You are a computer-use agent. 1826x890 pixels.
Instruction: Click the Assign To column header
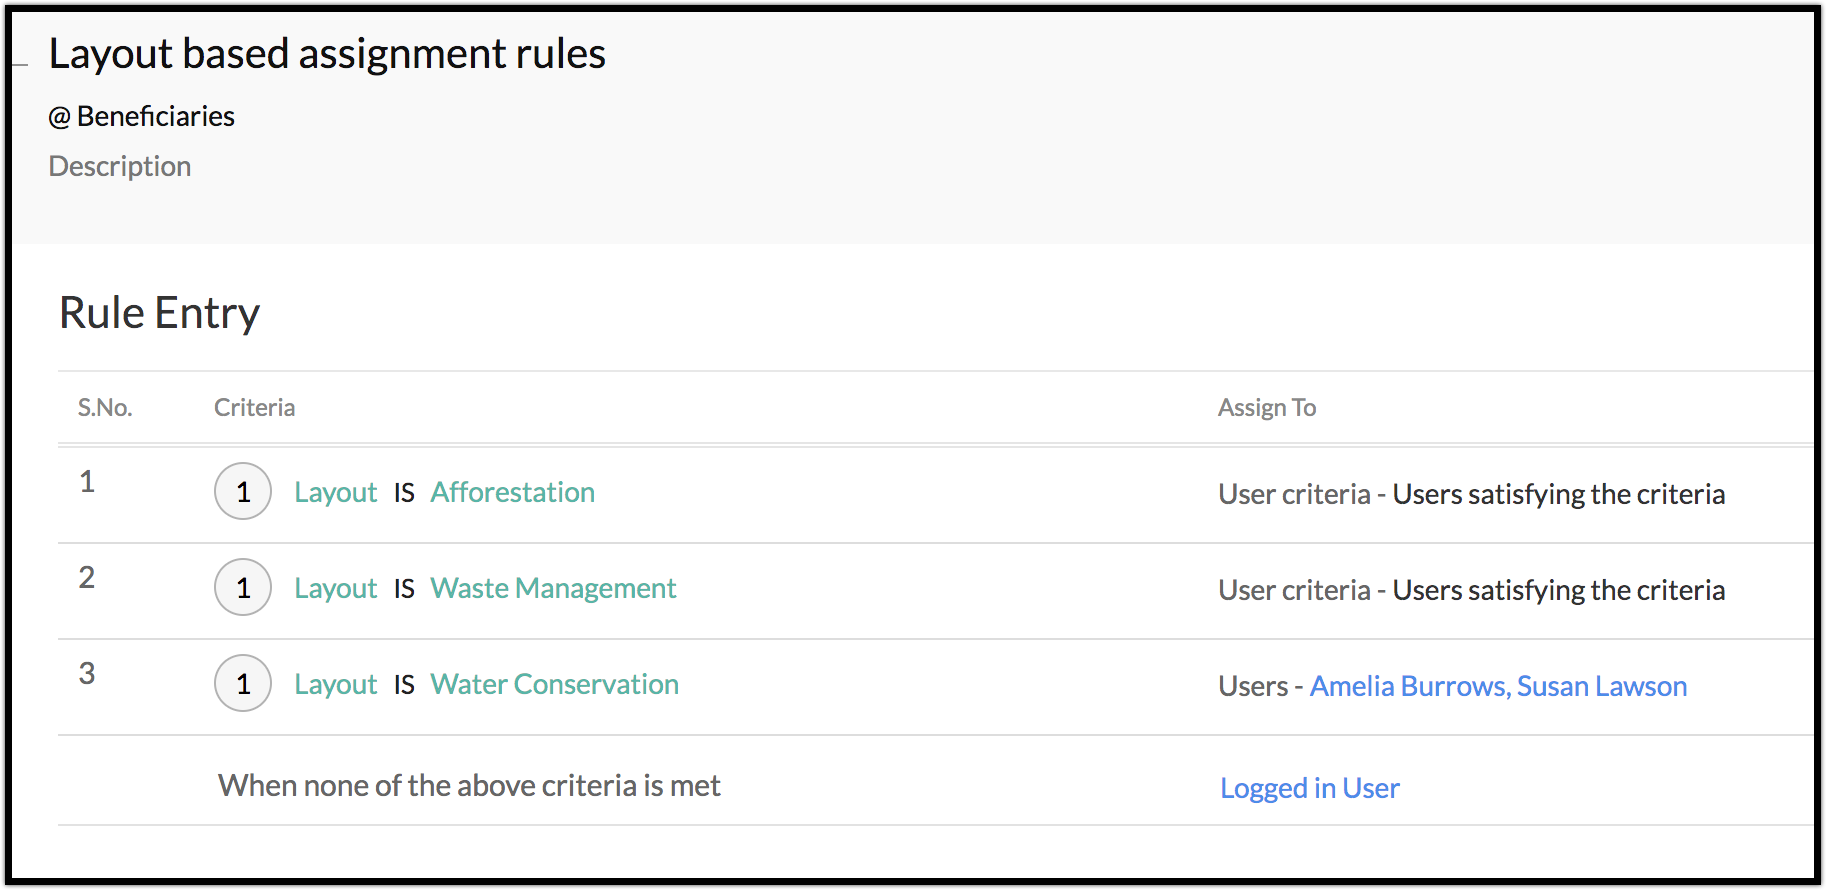pos(1266,408)
